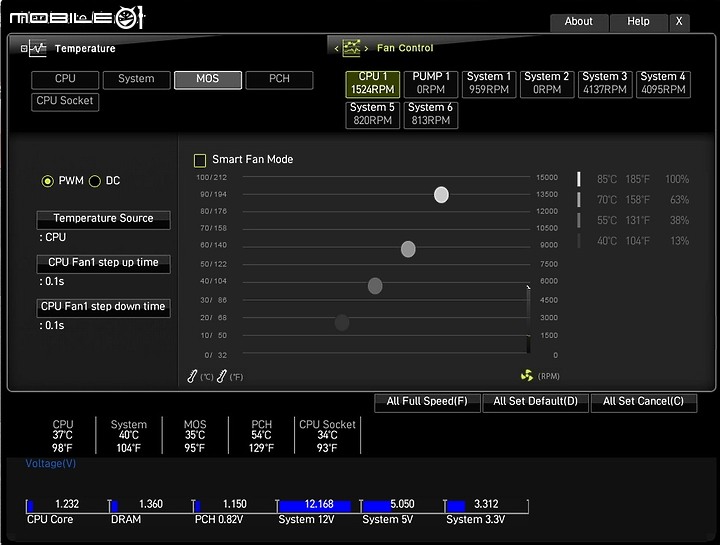
Task: Select the System 6 fan 813RPM
Action: tap(431, 115)
